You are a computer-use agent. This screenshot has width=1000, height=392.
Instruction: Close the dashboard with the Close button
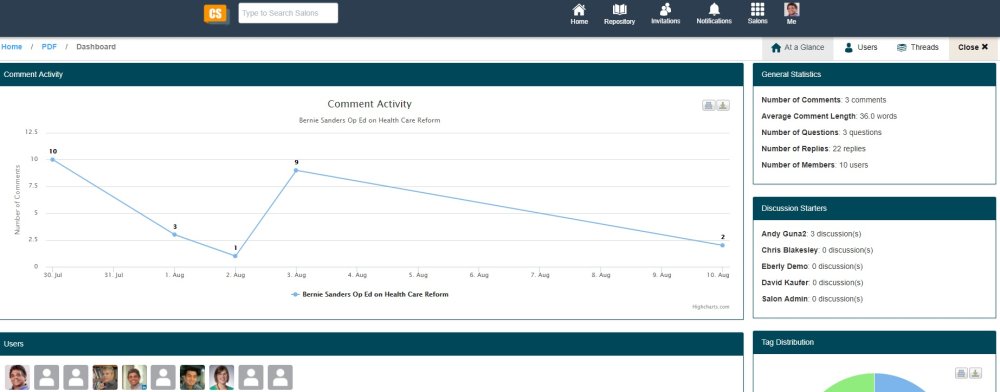coord(973,48)
